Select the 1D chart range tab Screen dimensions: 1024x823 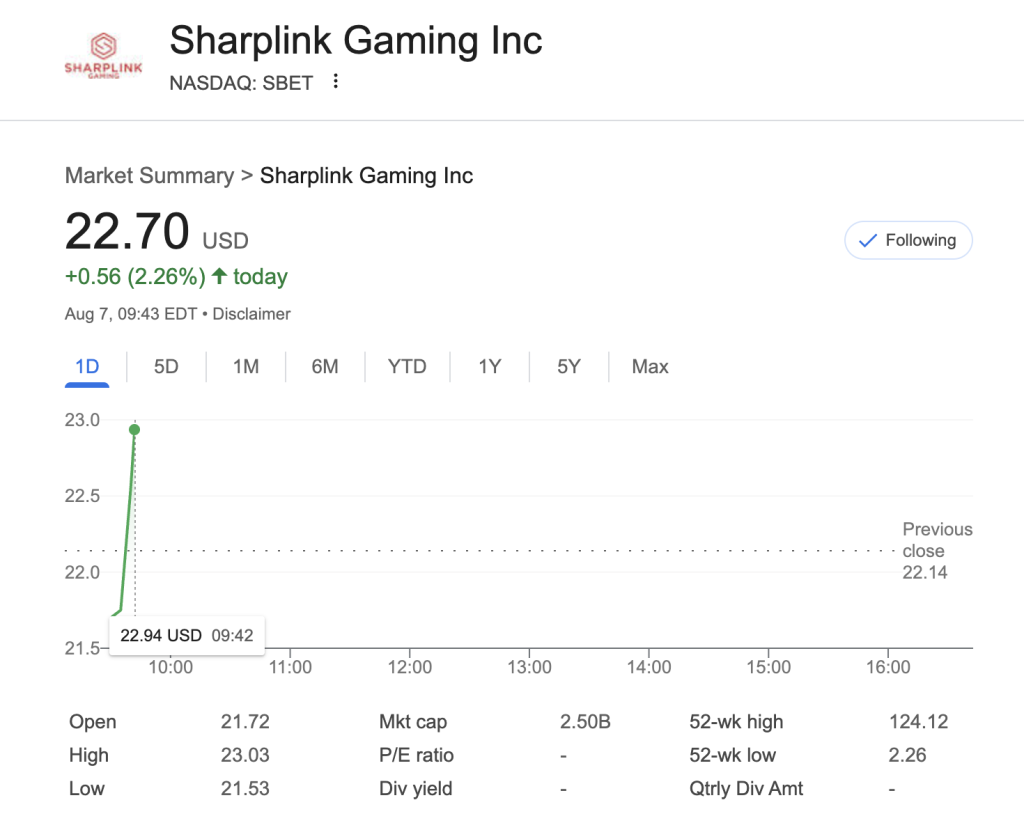coord(87,367)
